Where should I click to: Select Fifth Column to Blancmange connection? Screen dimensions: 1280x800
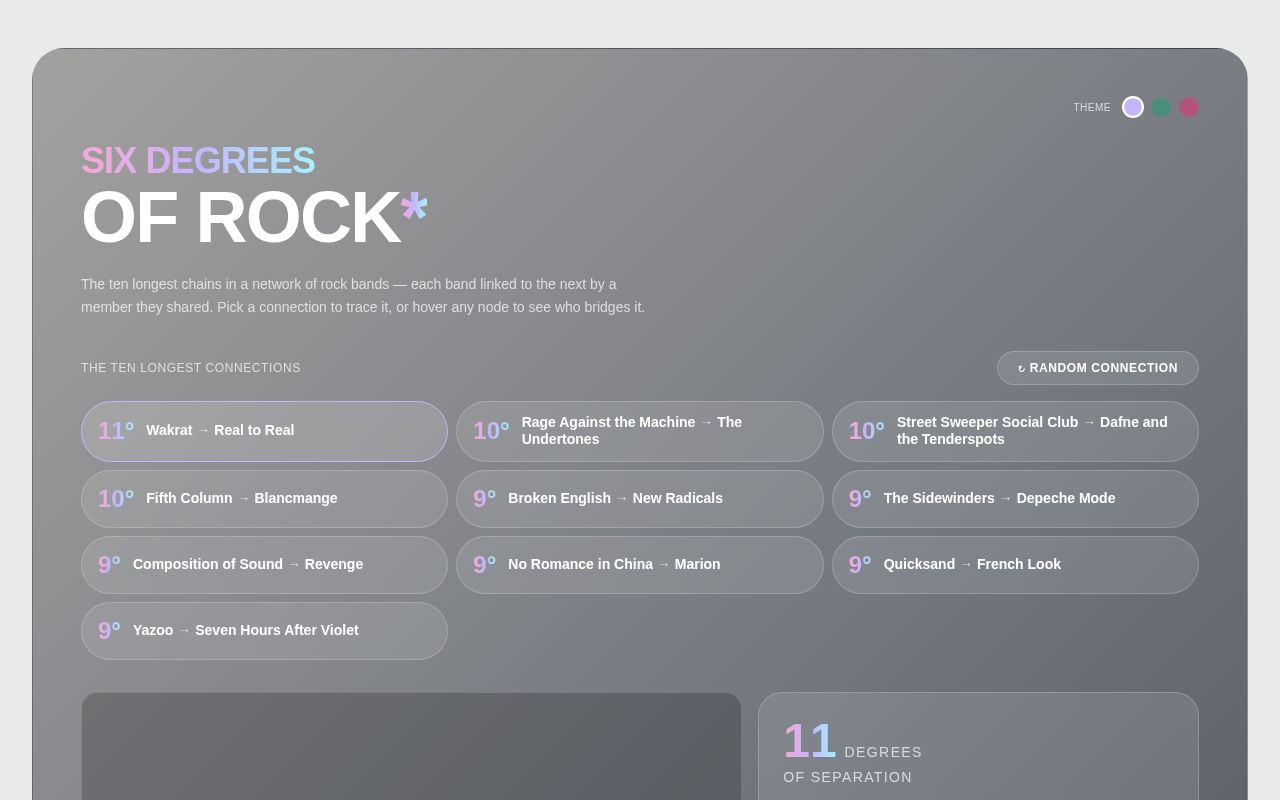(264, 499)
